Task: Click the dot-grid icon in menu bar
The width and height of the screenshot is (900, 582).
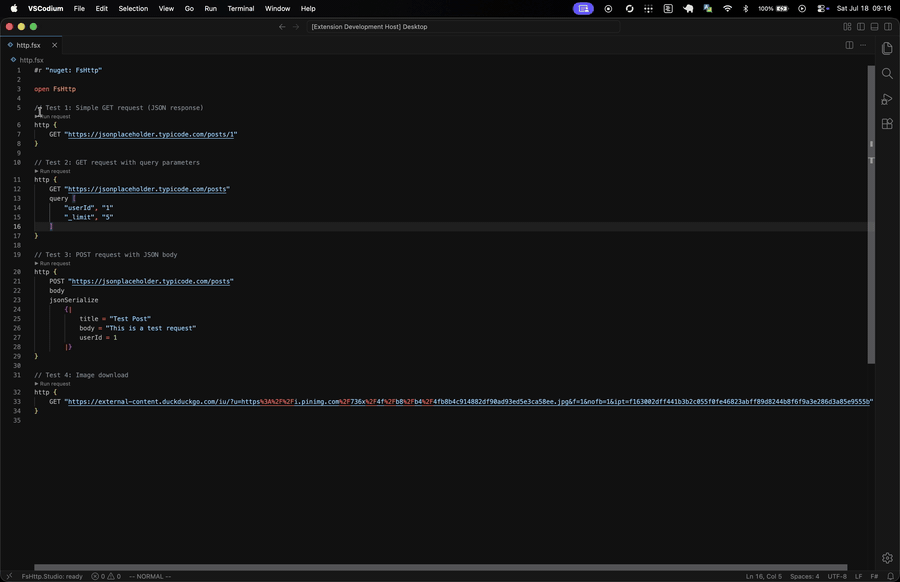Action: click(648, 9)
